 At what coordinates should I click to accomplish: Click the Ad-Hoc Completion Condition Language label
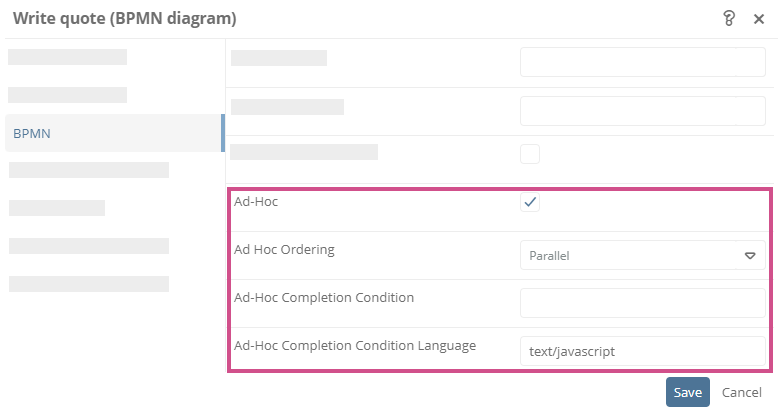355,346
